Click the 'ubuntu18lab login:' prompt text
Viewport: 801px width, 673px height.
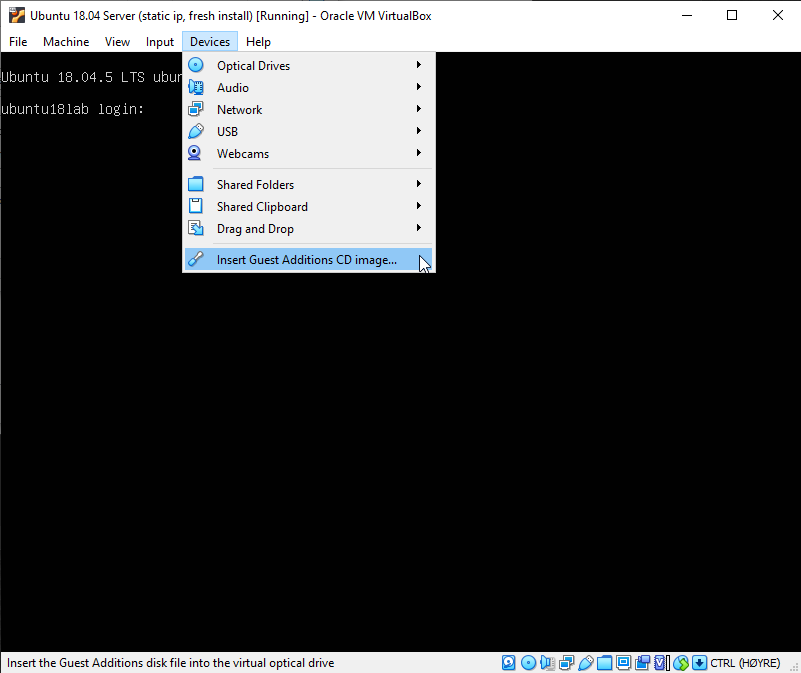[x=73, y=109]
